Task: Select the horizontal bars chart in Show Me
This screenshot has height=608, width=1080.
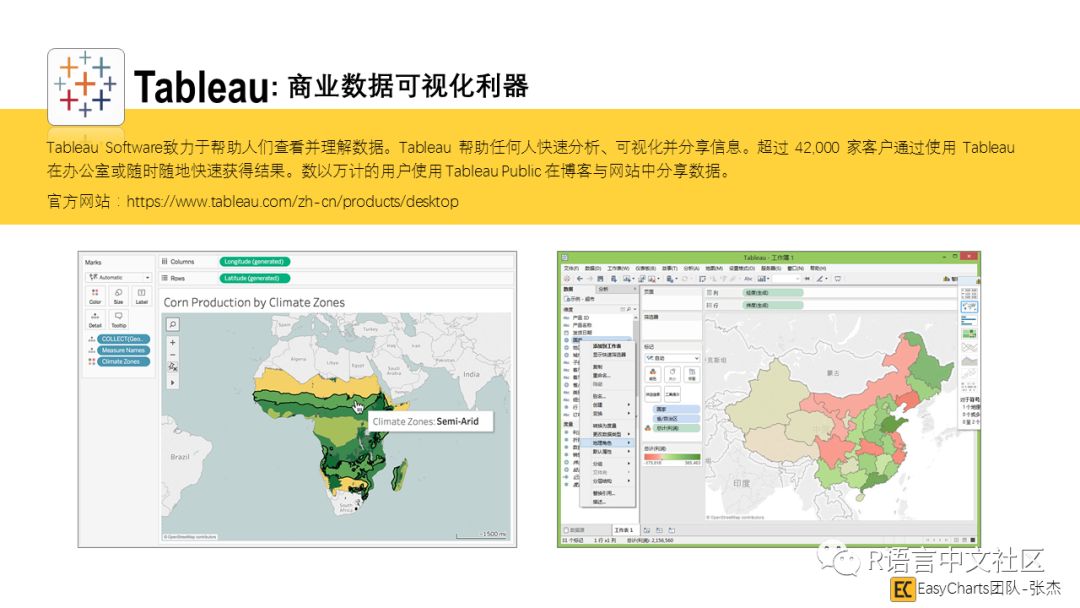Action: click(x=969, y=321)
